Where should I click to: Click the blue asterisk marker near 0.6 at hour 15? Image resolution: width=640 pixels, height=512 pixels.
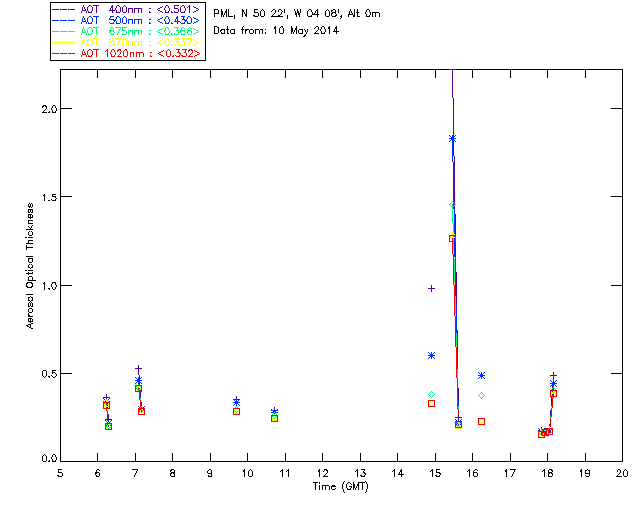coord(431,356)
